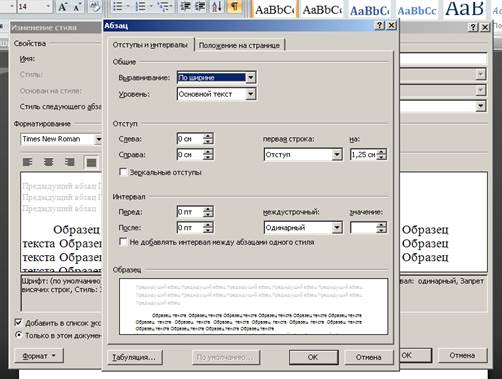Open the Times New Roman font dropdown
Screen dimensions: 502x379
pyautogui.click(x=98, y=139)
